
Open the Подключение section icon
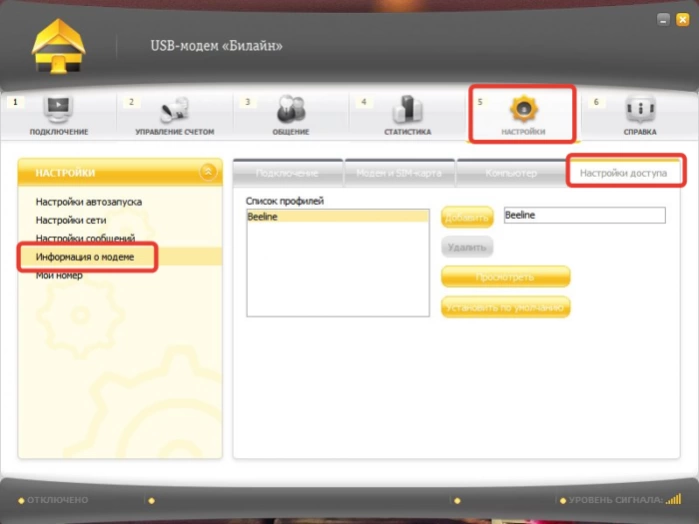[58, 108]
